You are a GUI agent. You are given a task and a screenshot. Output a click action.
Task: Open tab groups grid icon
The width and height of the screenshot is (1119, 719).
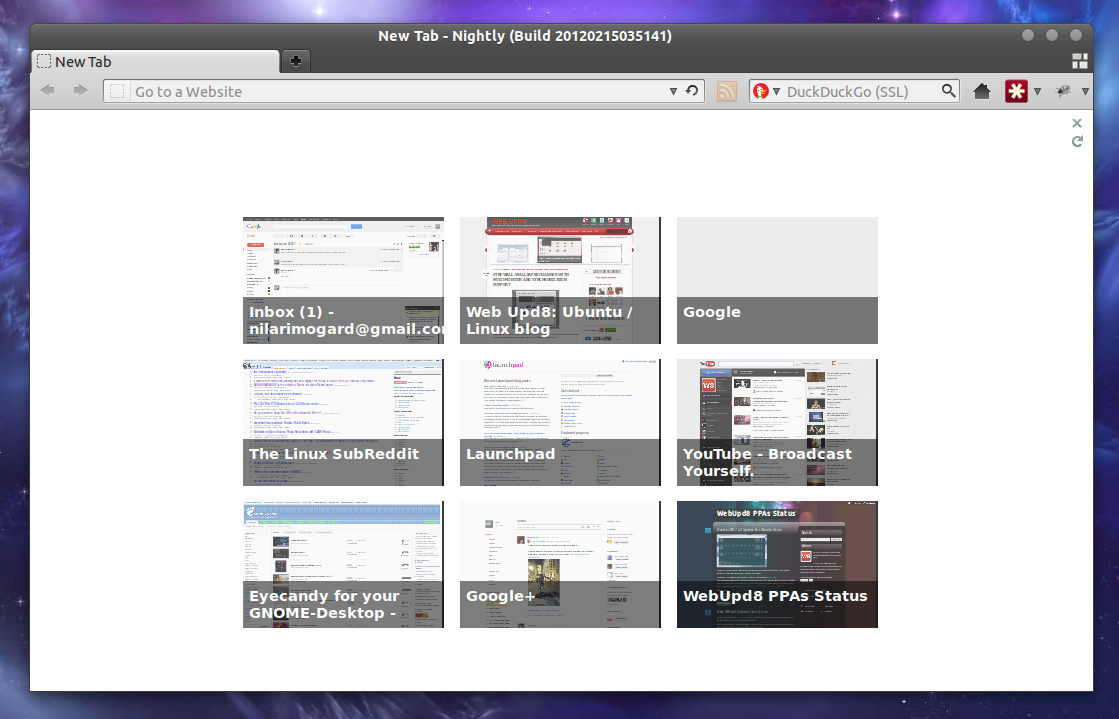point(1080,61)
